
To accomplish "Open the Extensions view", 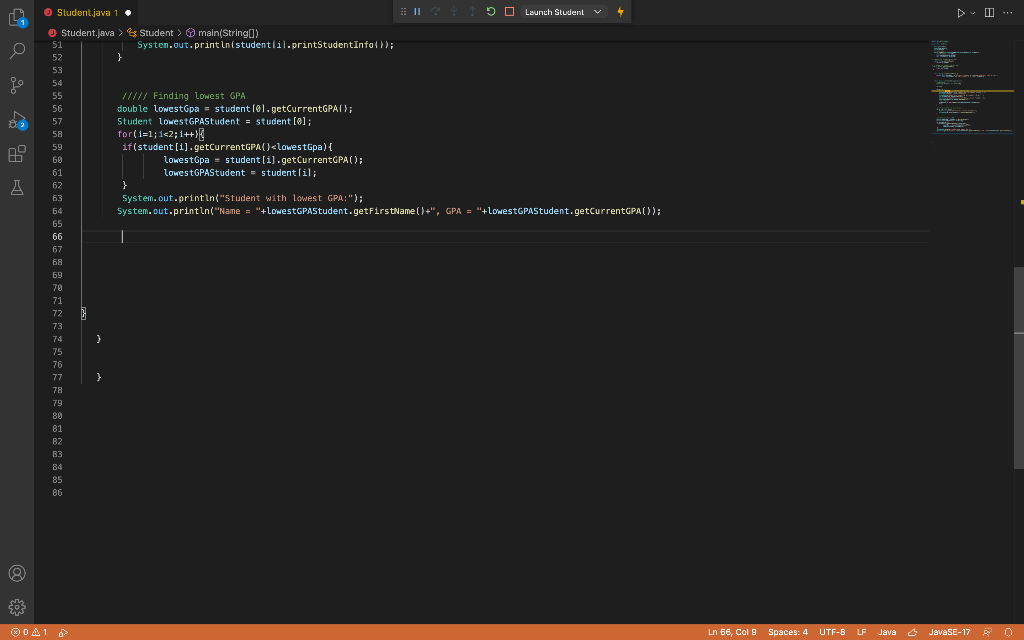I will click(16, 154).
